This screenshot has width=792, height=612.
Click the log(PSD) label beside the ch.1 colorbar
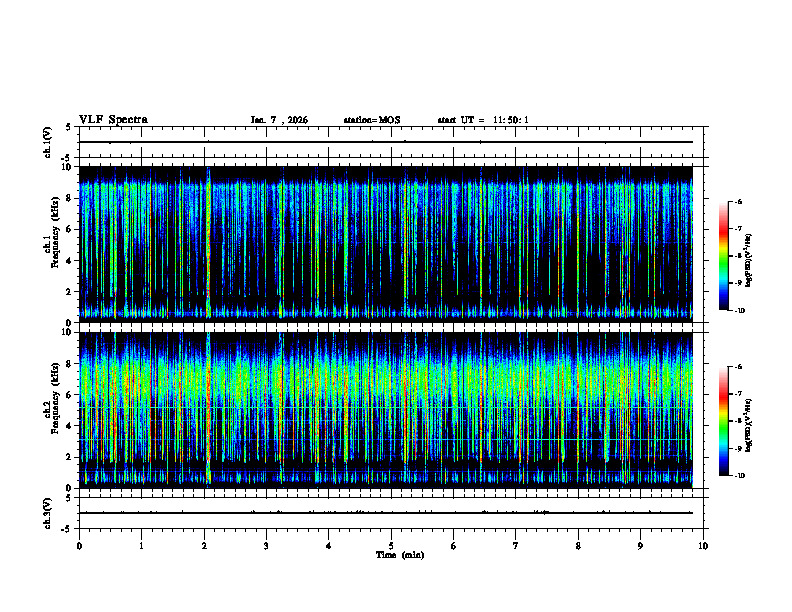click(x=749, y=261)
